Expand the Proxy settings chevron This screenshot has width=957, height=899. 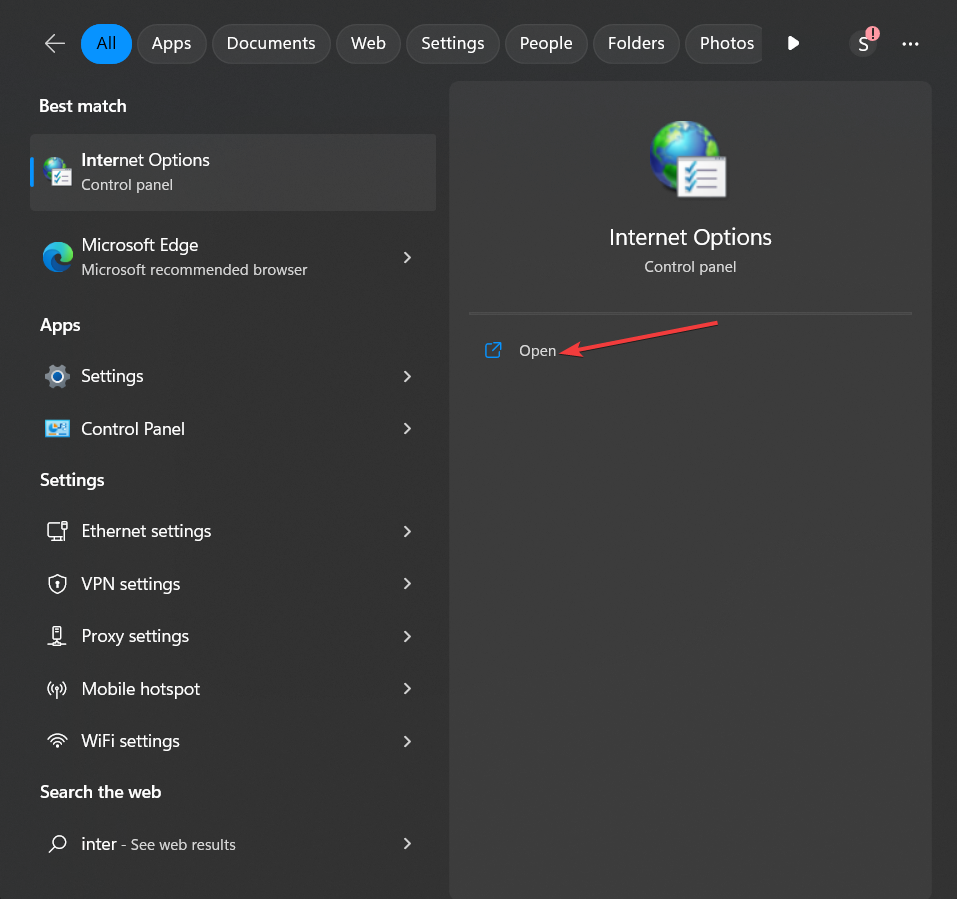[407, 636]
